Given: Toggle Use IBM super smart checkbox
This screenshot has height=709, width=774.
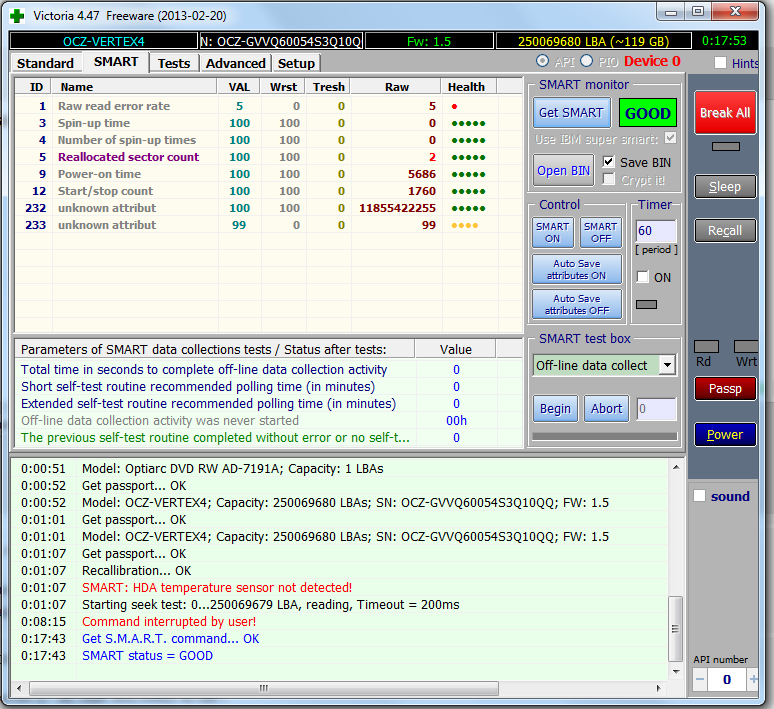Looking at the screenshot, I should 670,138.
